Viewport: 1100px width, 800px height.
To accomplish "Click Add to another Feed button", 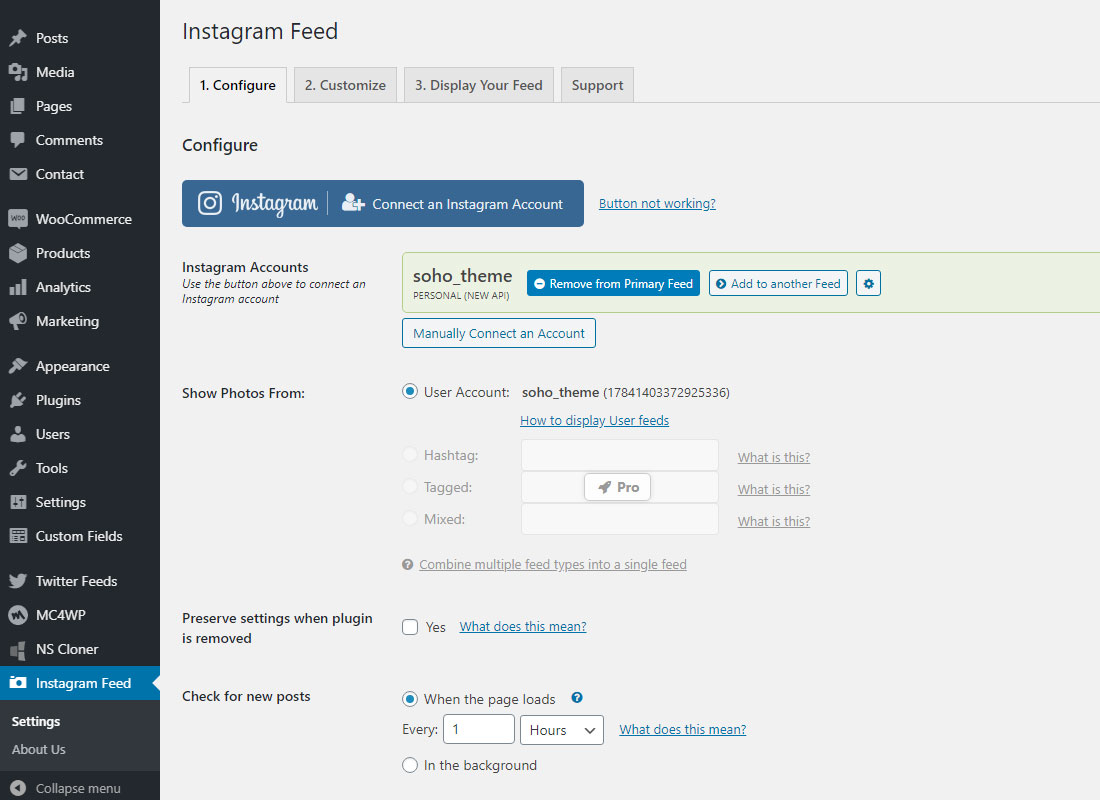I will [778, 284].
